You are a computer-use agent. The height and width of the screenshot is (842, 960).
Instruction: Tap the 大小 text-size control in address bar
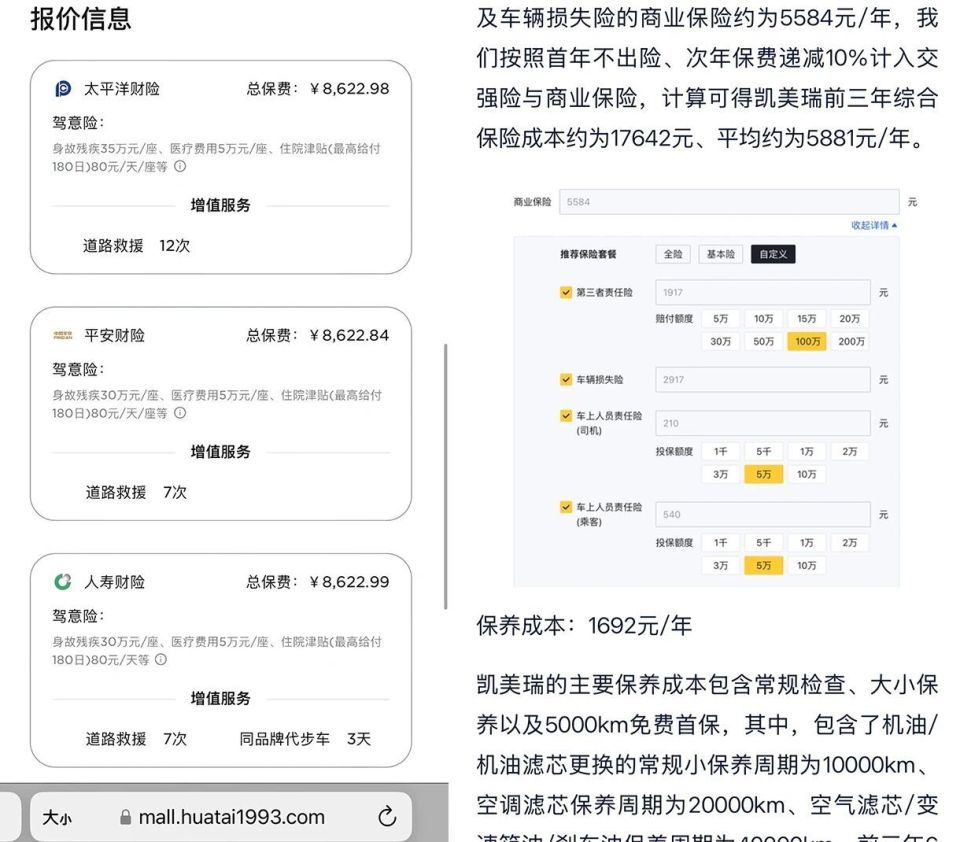(x=56, y=817)
